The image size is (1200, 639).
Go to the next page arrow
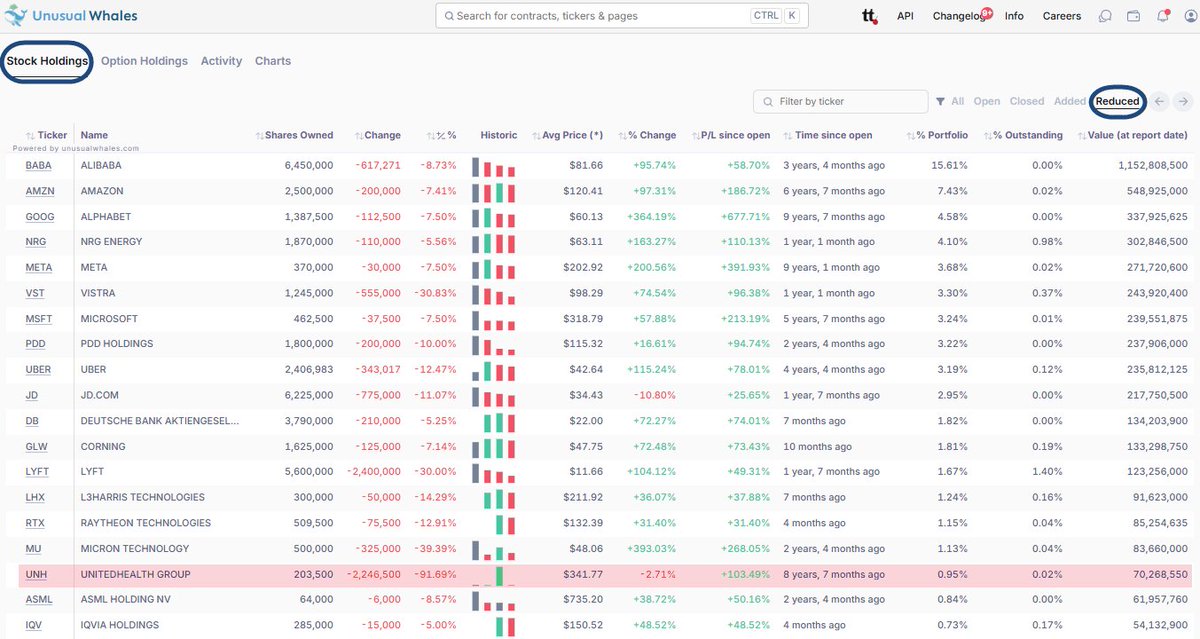pos(1183,101)
